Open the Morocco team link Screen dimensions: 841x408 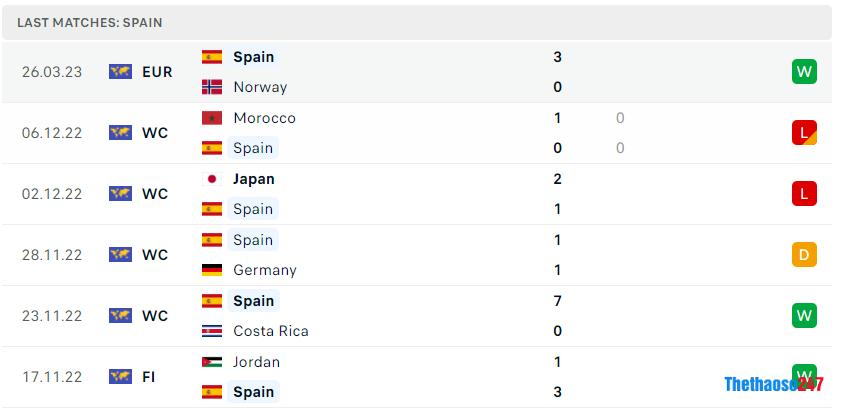point(264,118)
